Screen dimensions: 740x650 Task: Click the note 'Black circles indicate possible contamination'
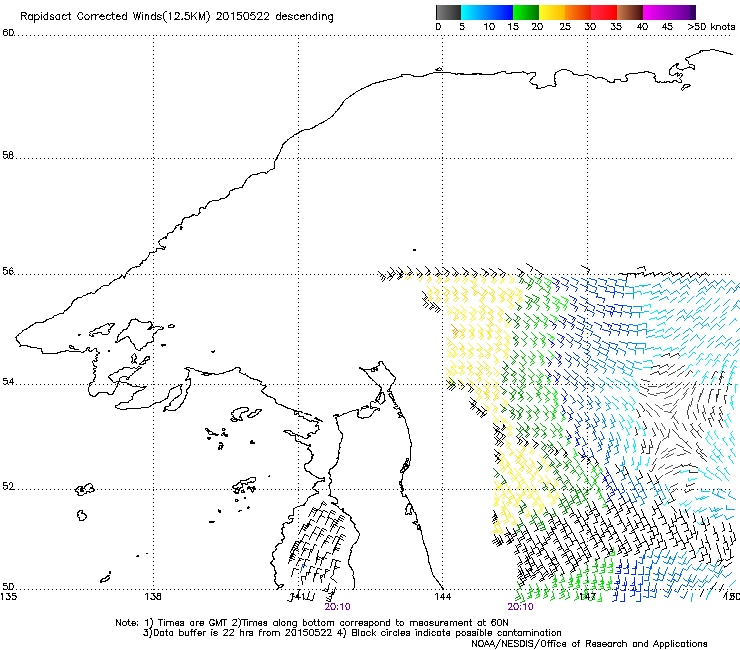(x=456, y=633)
